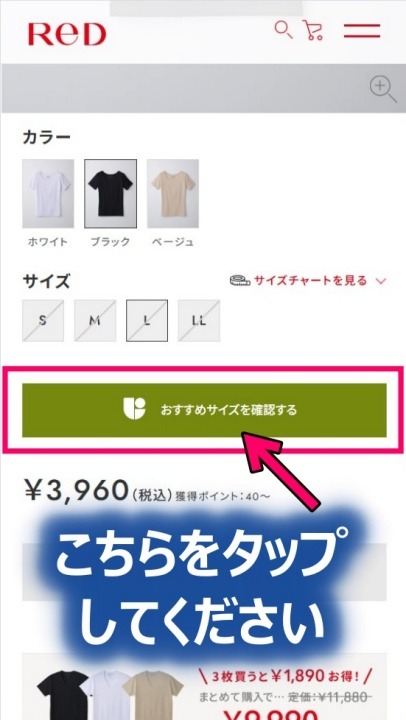Viewport: 406px width, 720px height.
Task: Choose the beige ベージュ T-shirt color
Action: click(x=173, y=193)
